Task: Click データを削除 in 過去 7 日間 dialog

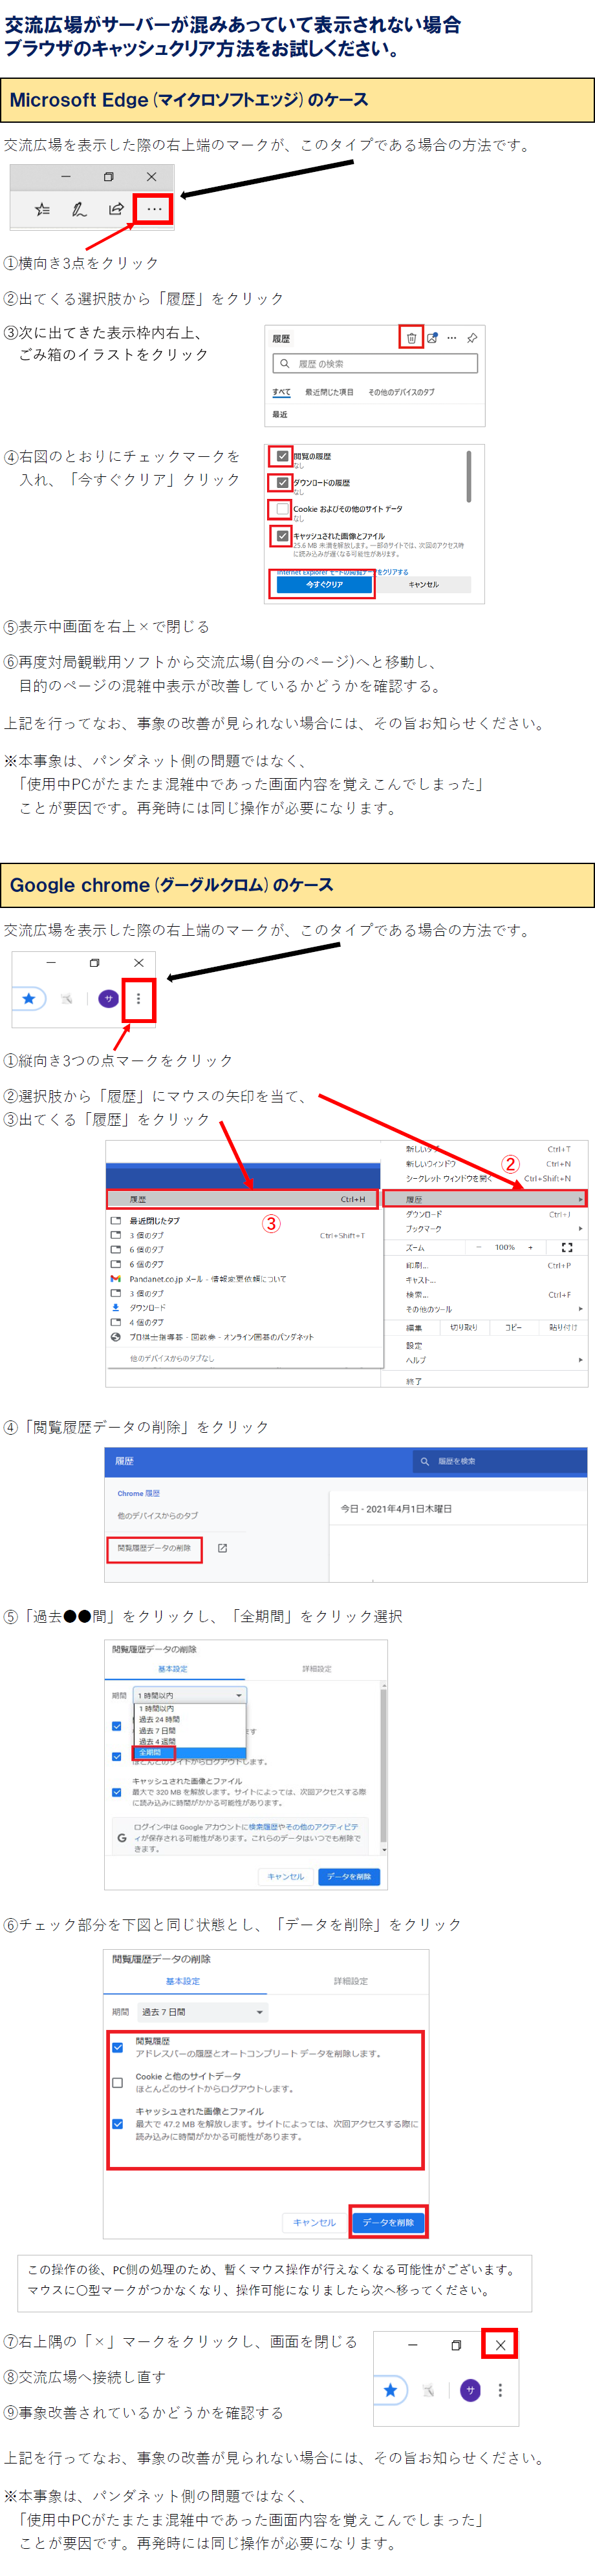Action: [388, 2222]
